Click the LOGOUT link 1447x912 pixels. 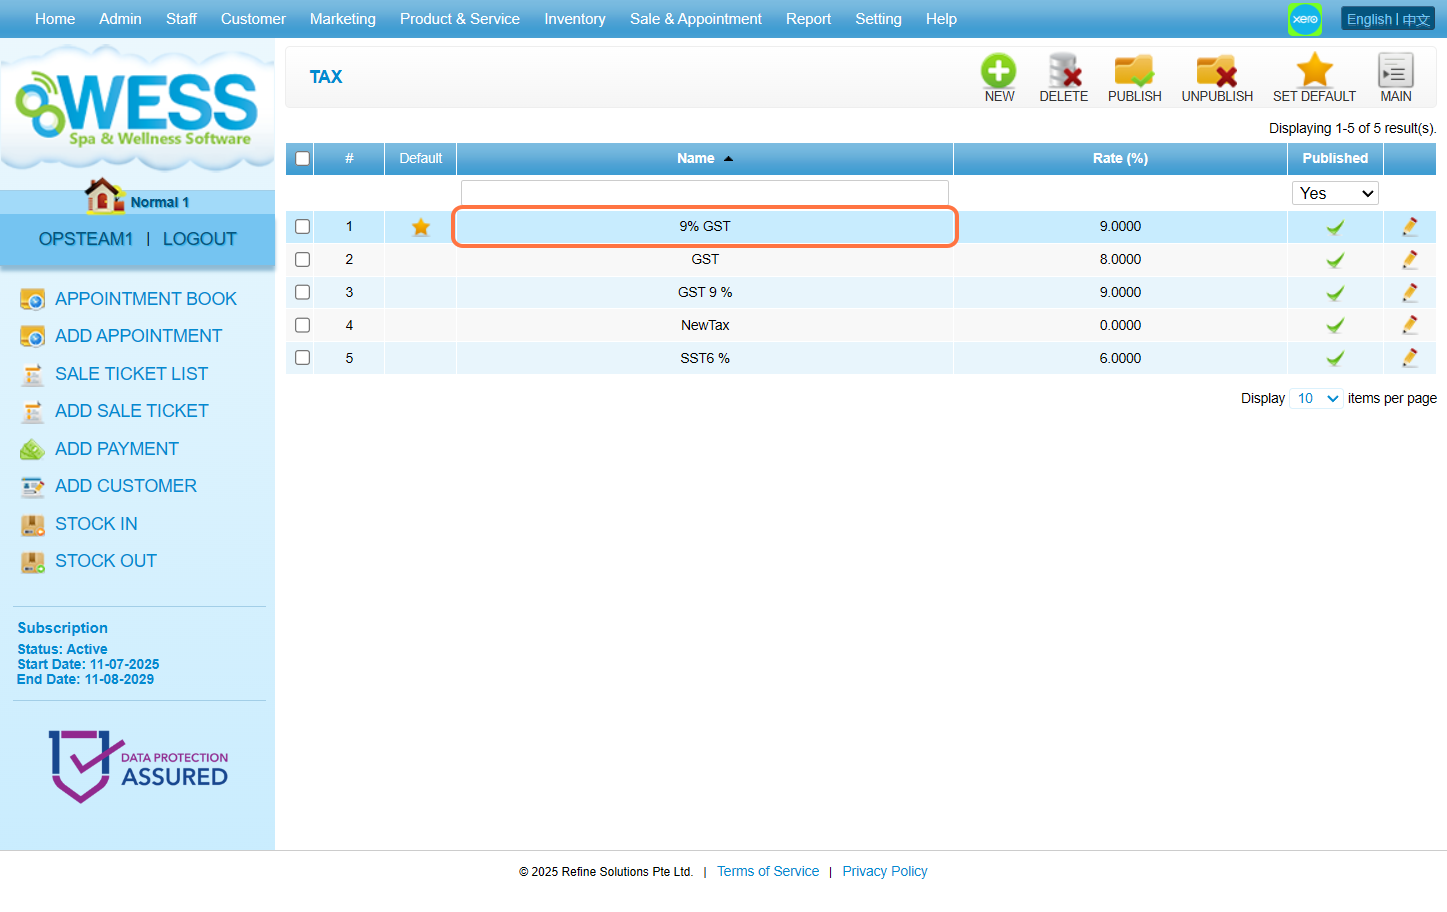click(x=199, y=239)
